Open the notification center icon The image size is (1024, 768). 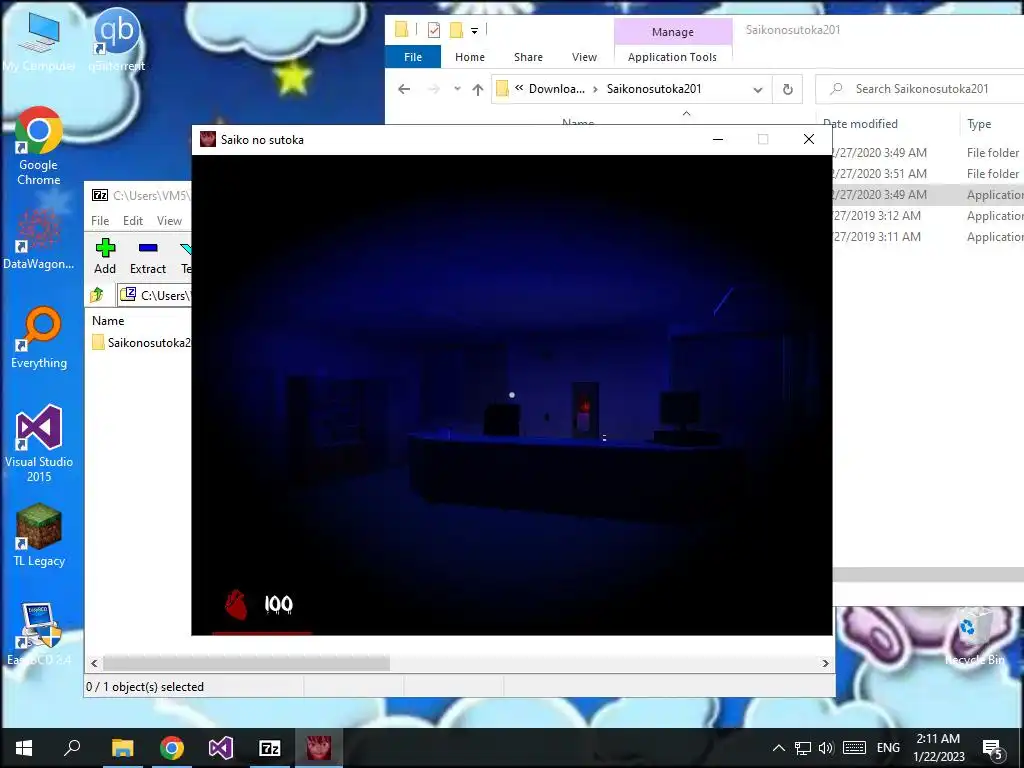coord(993,749)
